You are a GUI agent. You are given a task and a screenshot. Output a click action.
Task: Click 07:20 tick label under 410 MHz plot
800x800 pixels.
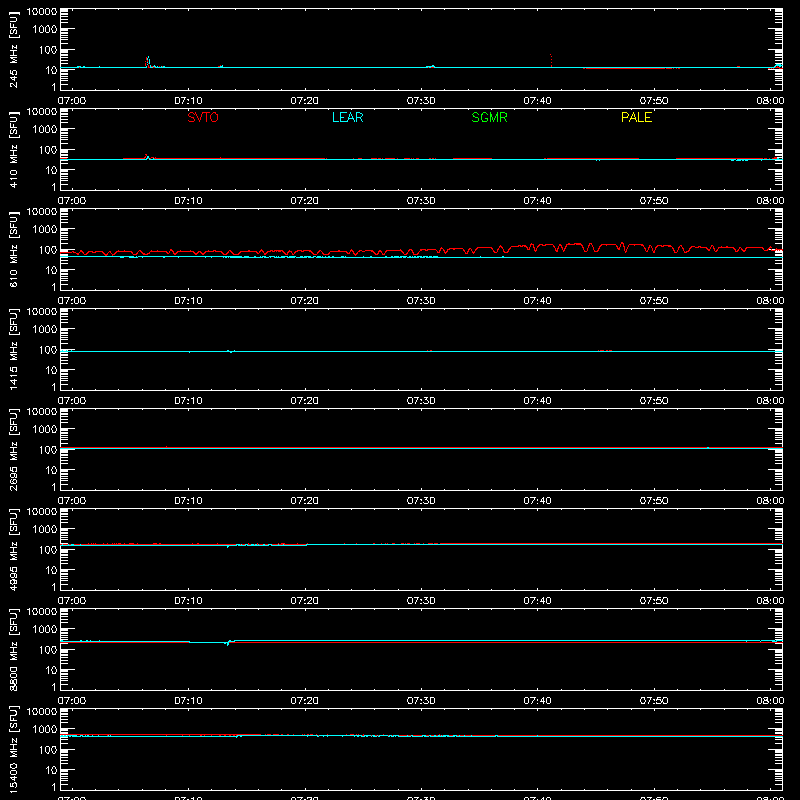305,201
